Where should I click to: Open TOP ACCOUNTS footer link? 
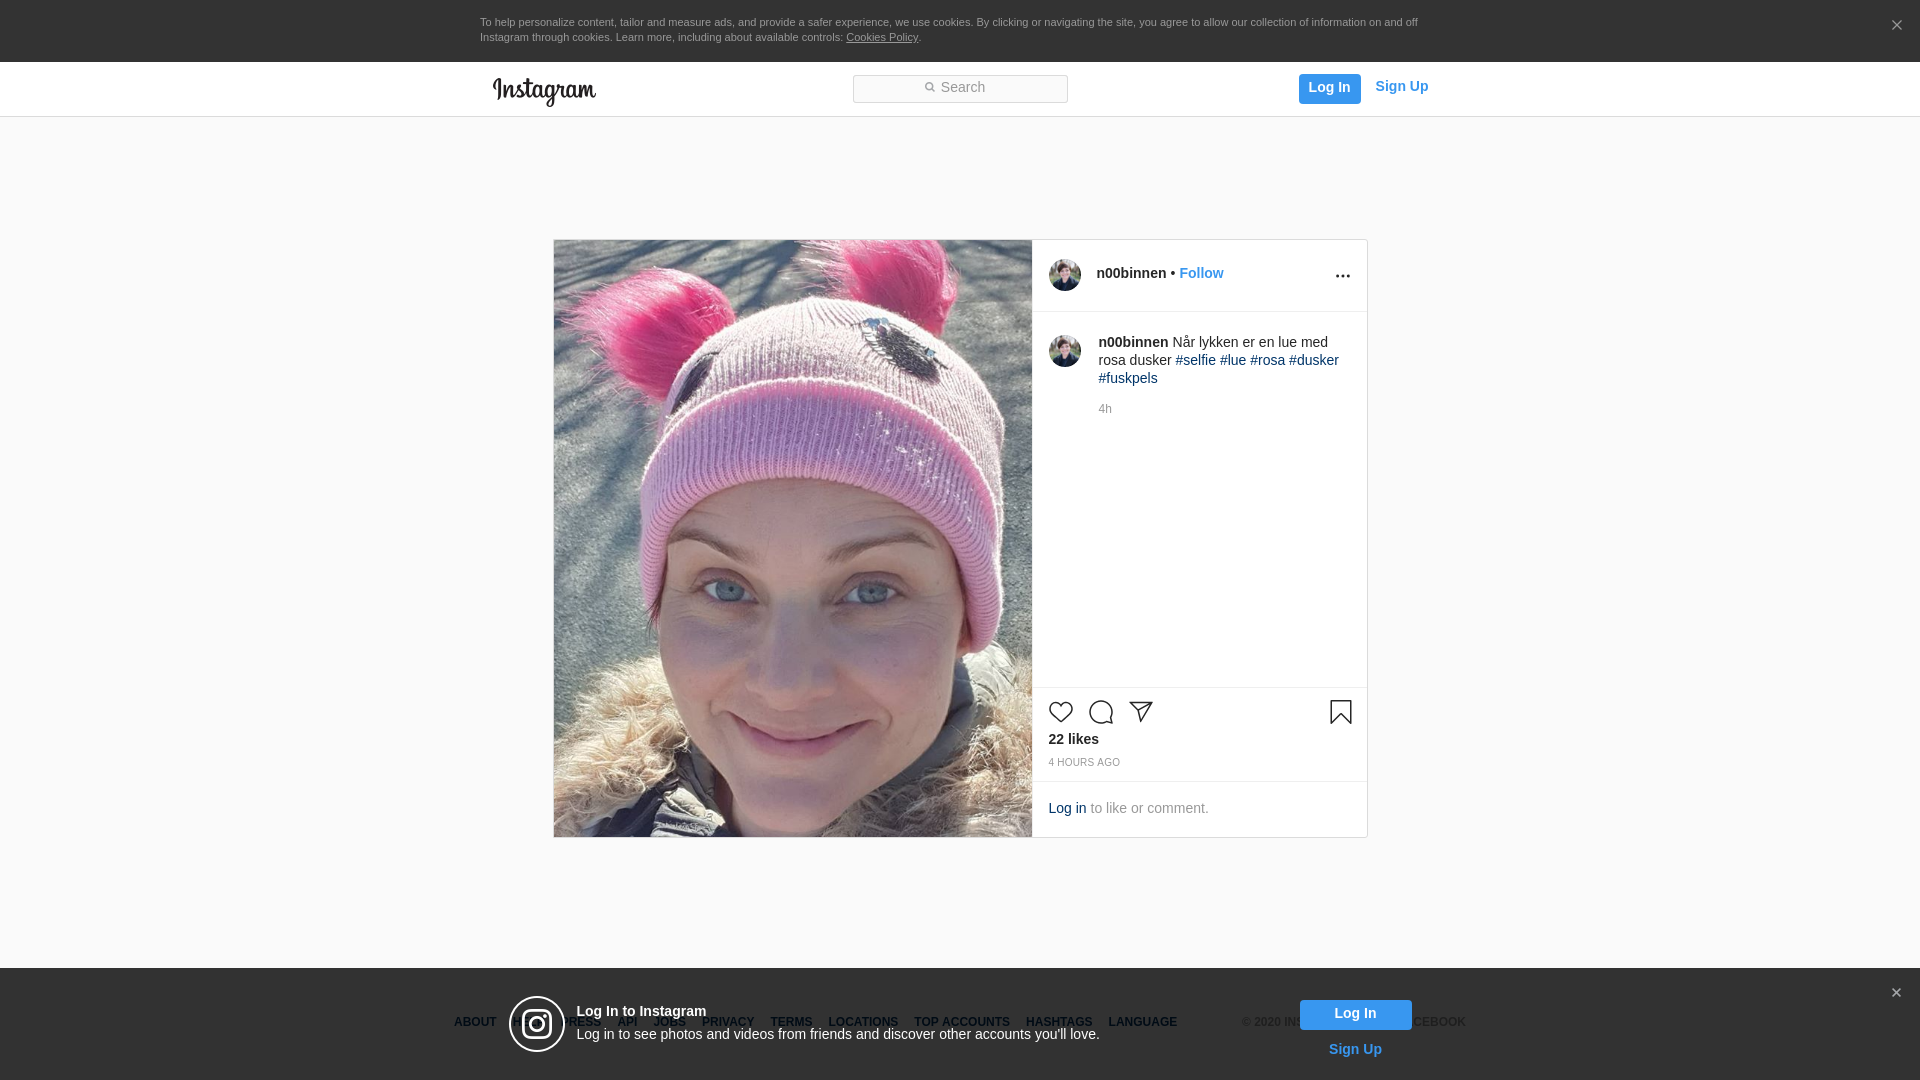961,1022
